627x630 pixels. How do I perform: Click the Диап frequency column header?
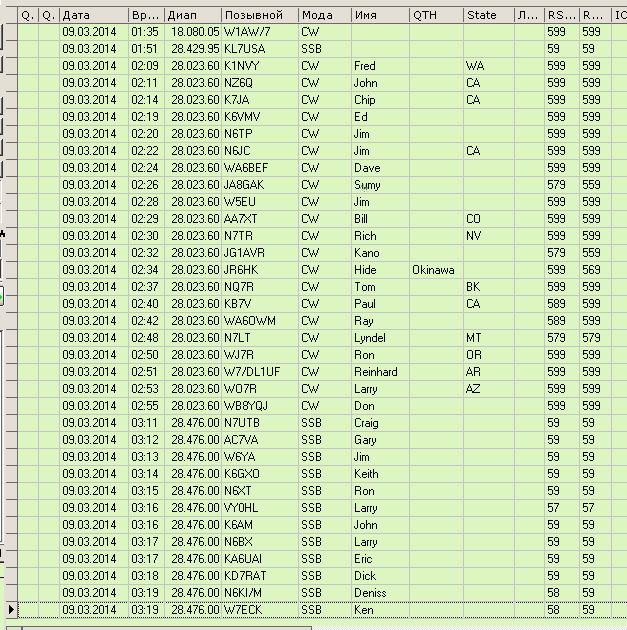coord(192,15)
